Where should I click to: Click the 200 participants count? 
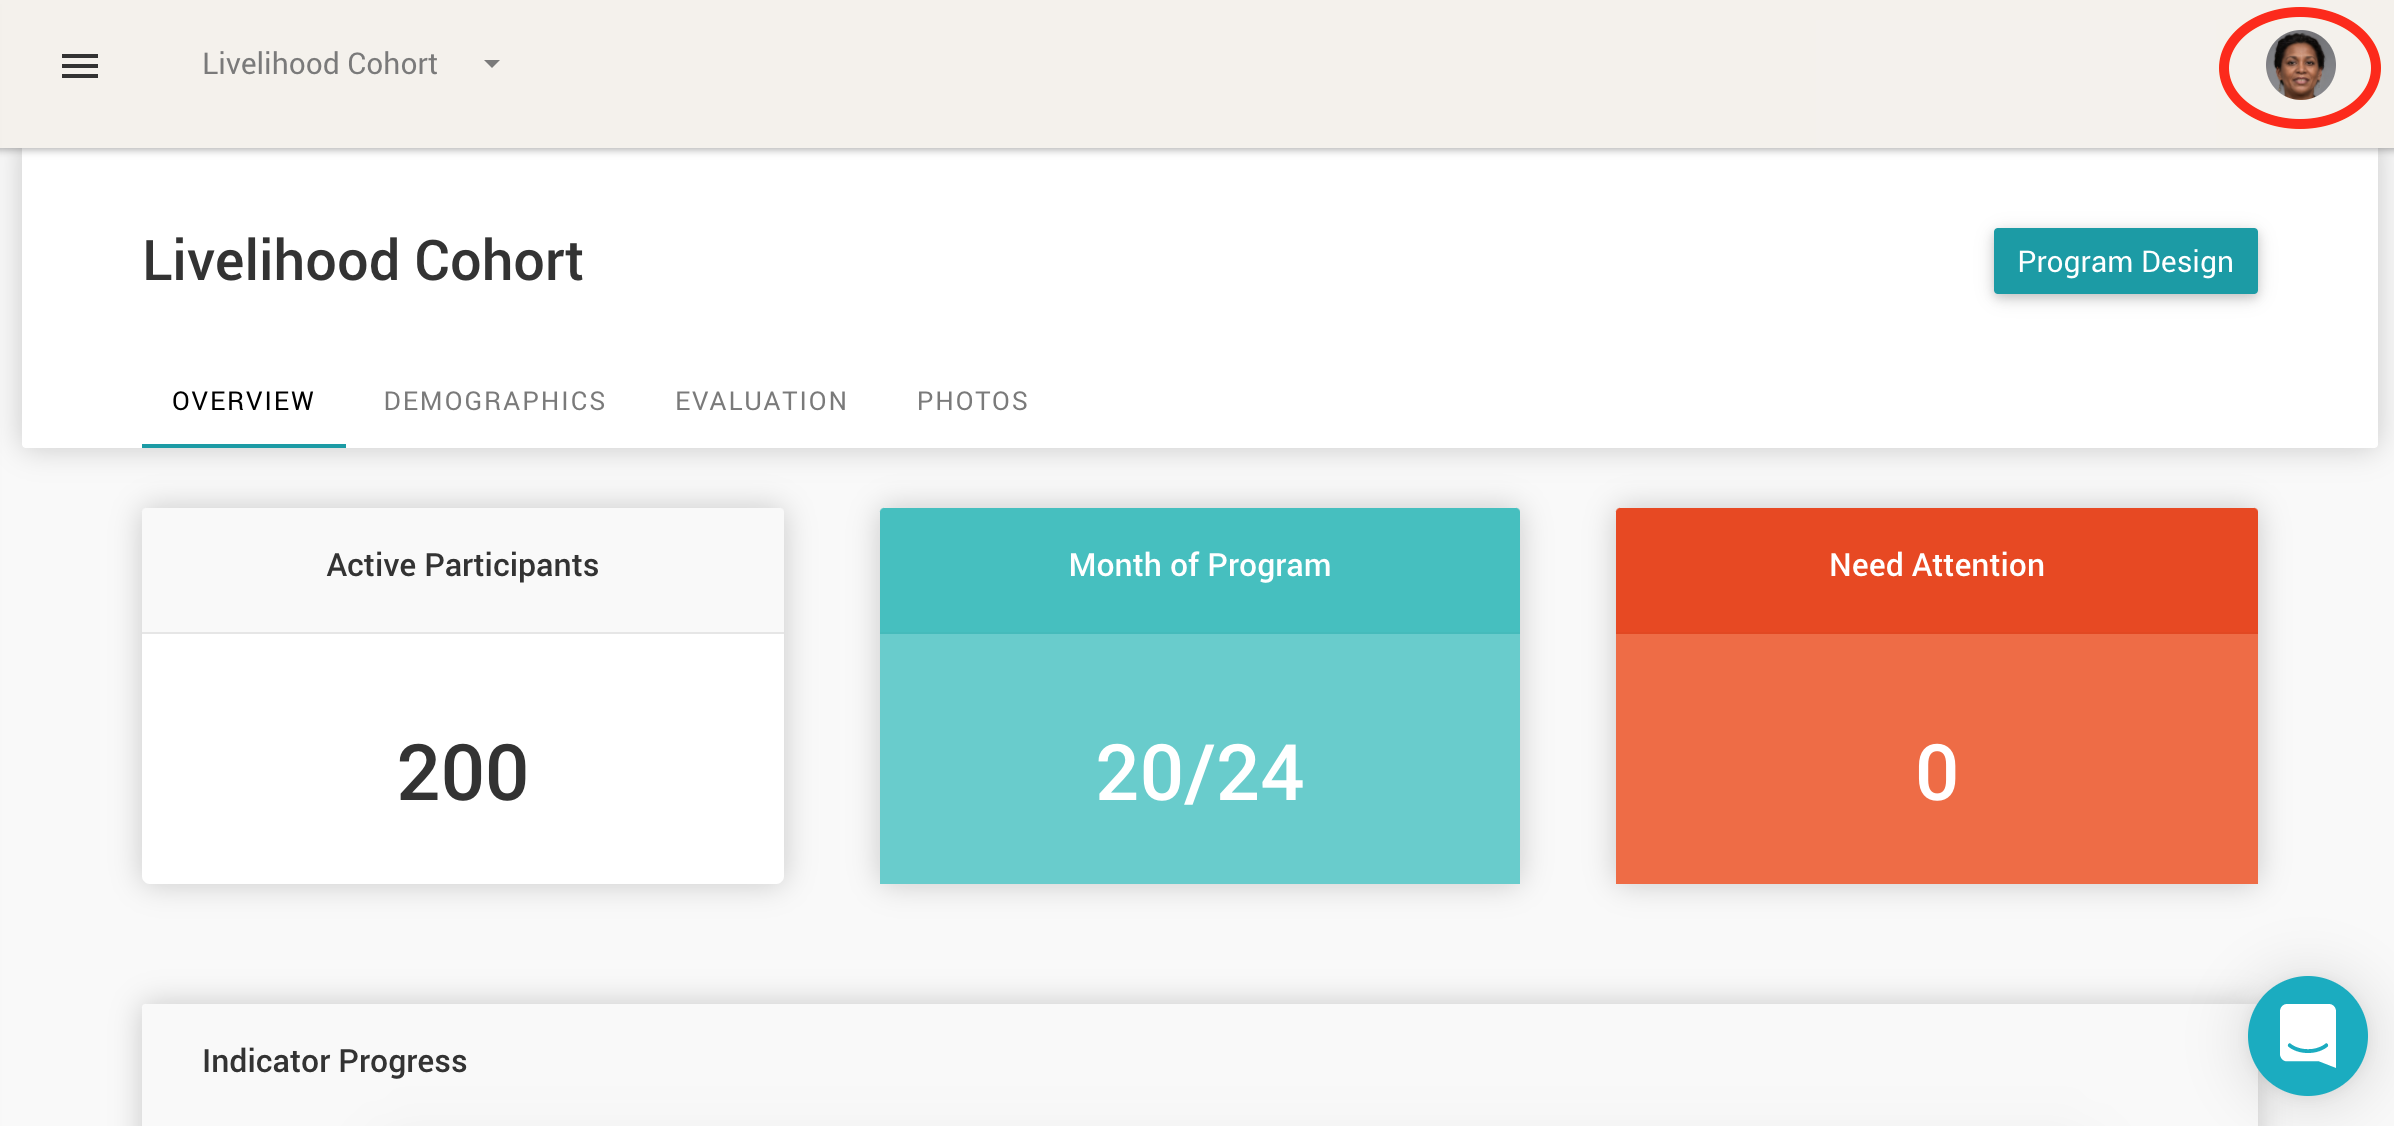[x=462, y=773]
